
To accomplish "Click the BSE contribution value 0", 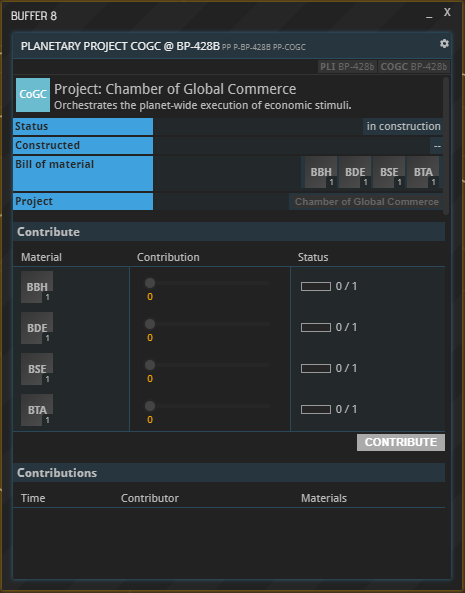I will pos(150,379).
